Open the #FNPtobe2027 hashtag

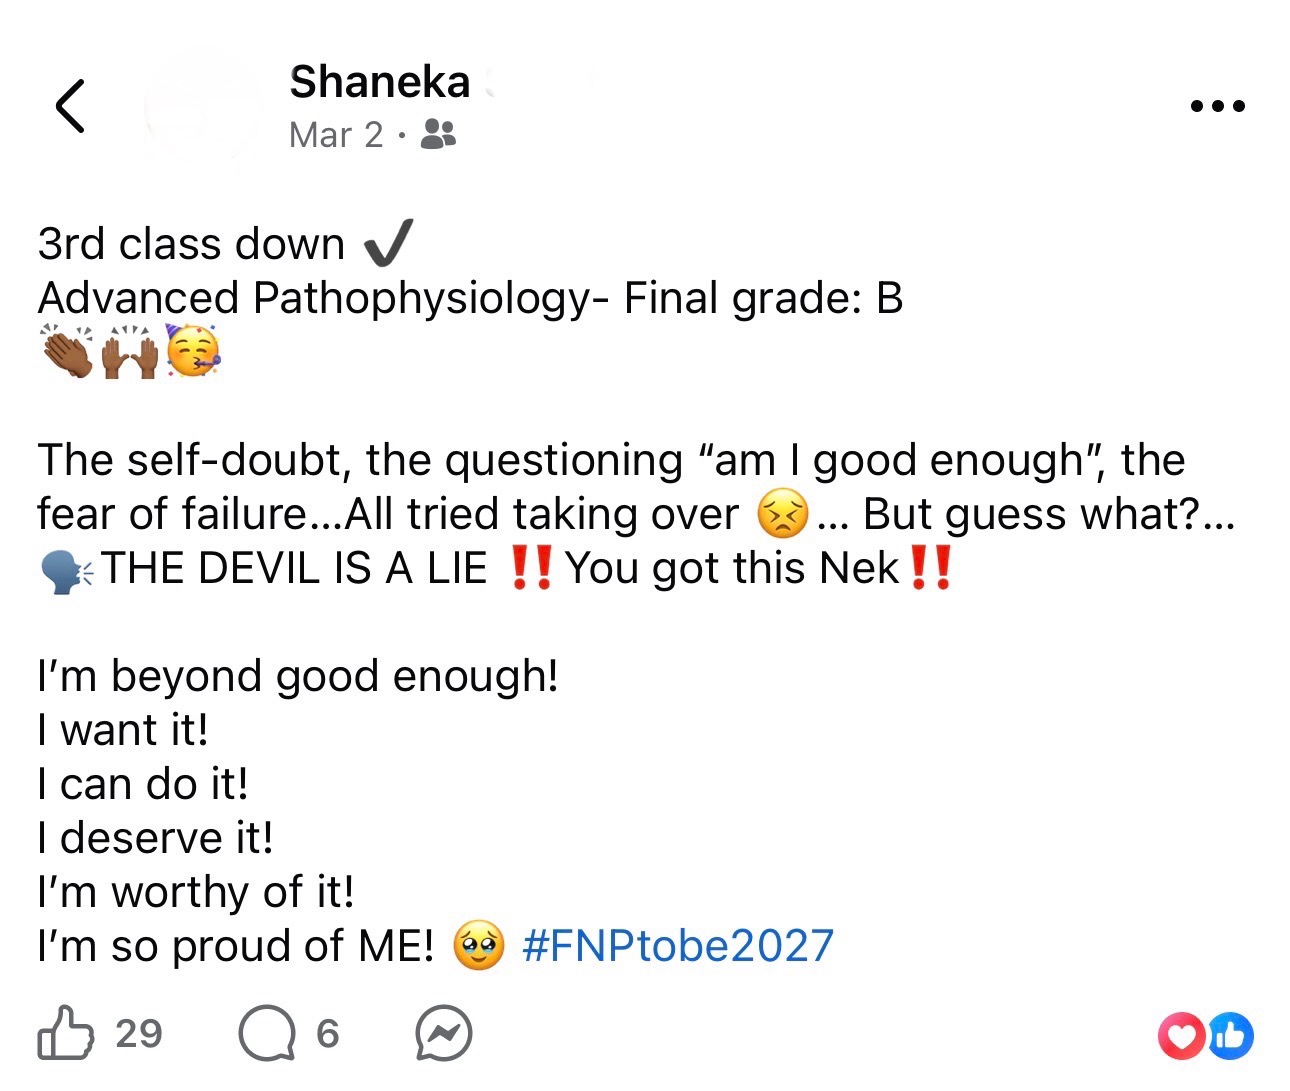678,946
